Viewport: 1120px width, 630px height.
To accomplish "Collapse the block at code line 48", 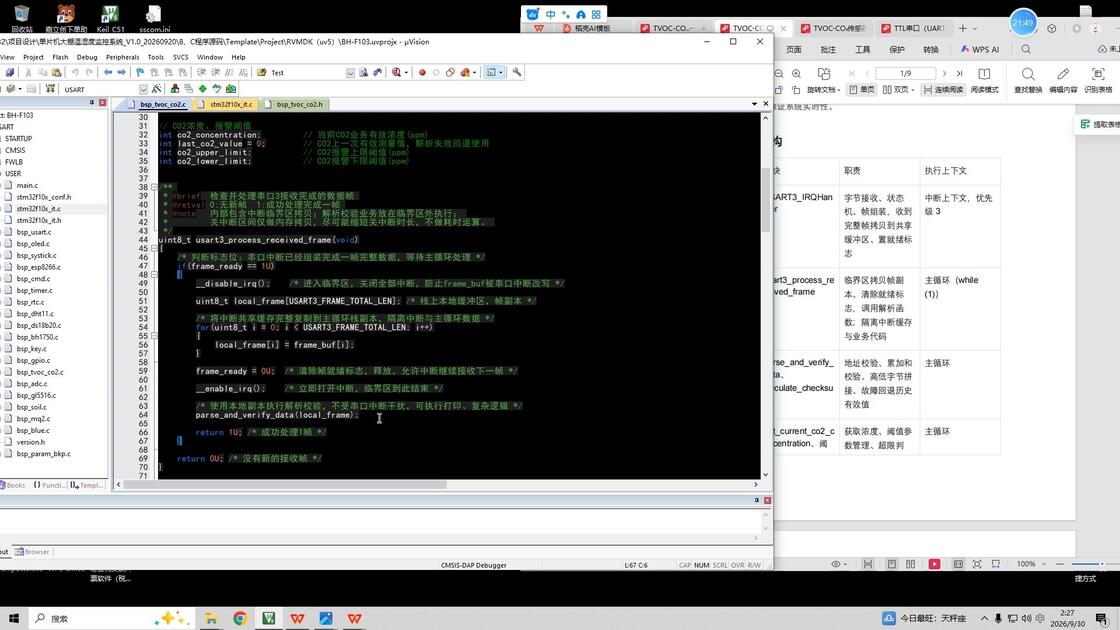I will pyautogui.click(x=154, y=274).
